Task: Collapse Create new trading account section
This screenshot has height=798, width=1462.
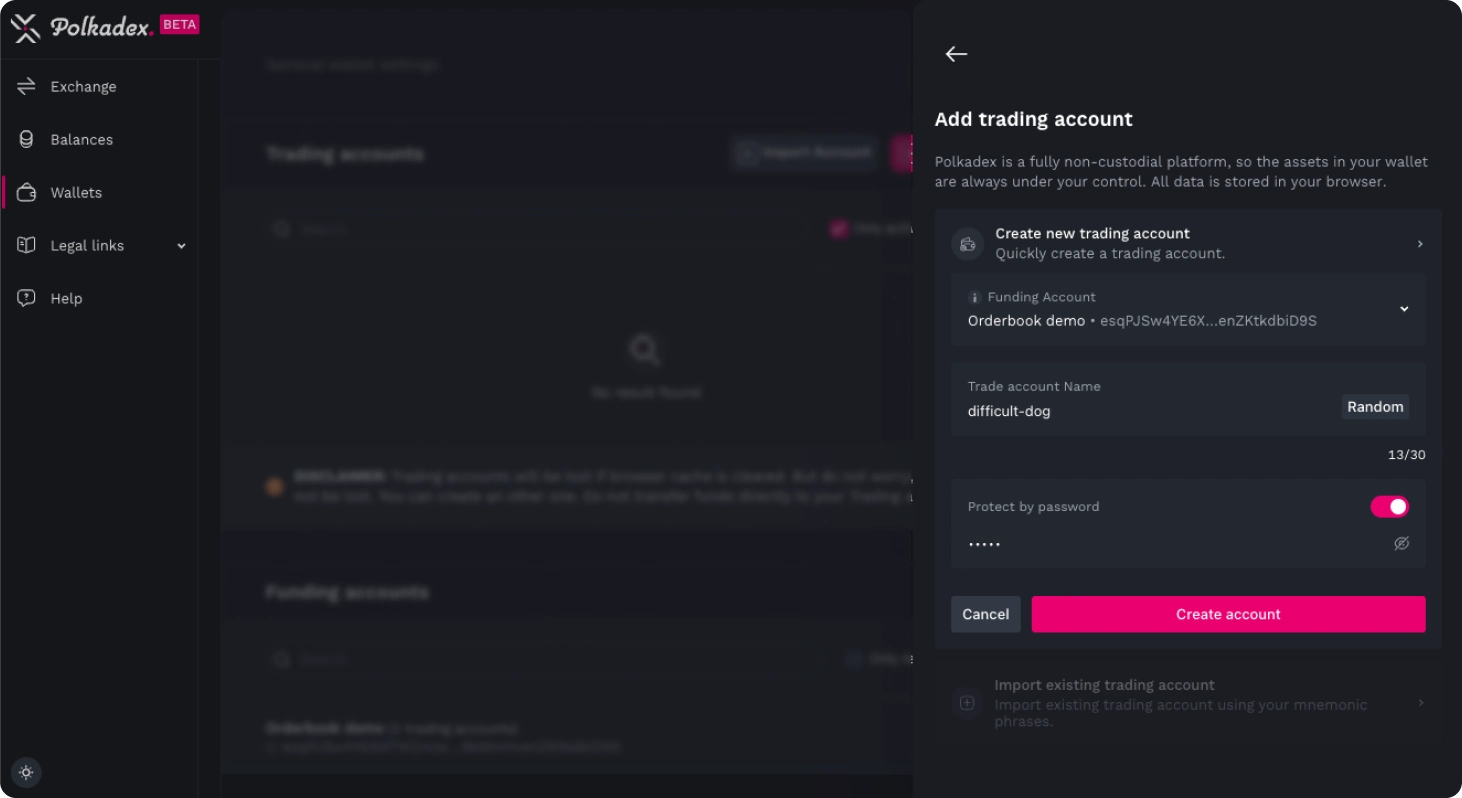Action: click(x=1419, y=244)
